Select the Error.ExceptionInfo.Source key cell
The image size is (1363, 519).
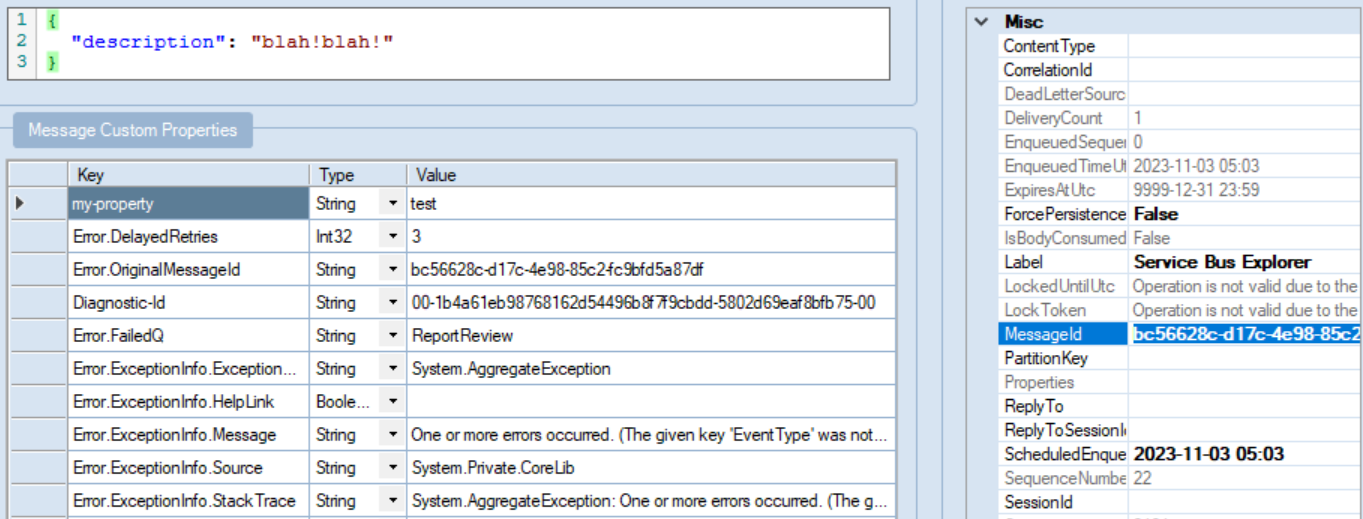188,467
